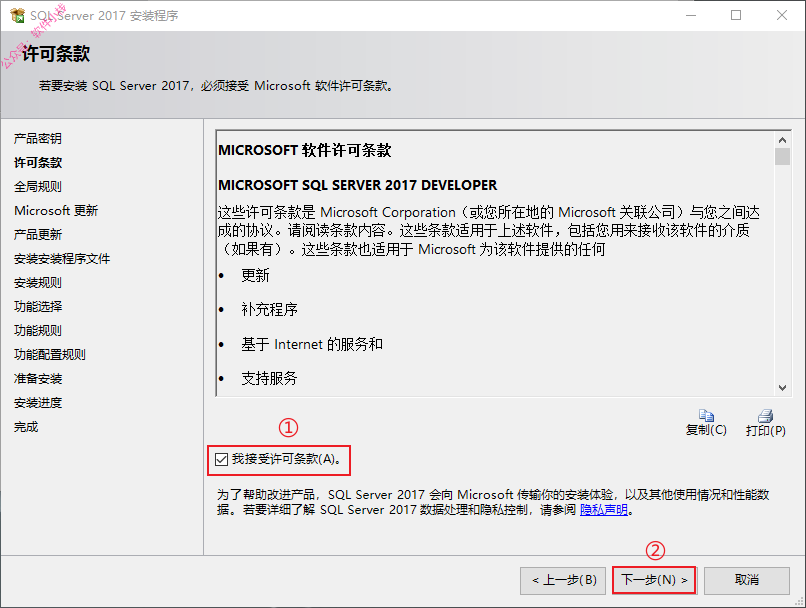The width and height of the screenshot is (806, 608).
Task: Select 功能配置规则 step in sidebar
Action: [x=49, y=355]
